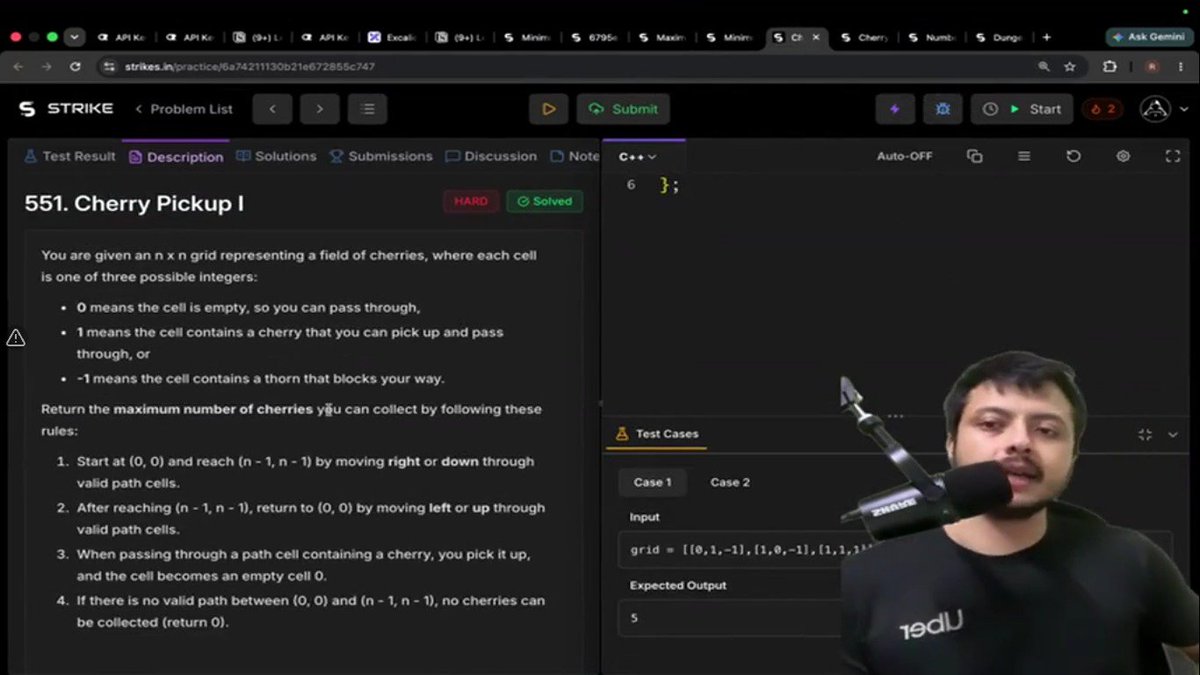Open the Notes tab

point(575,156)
